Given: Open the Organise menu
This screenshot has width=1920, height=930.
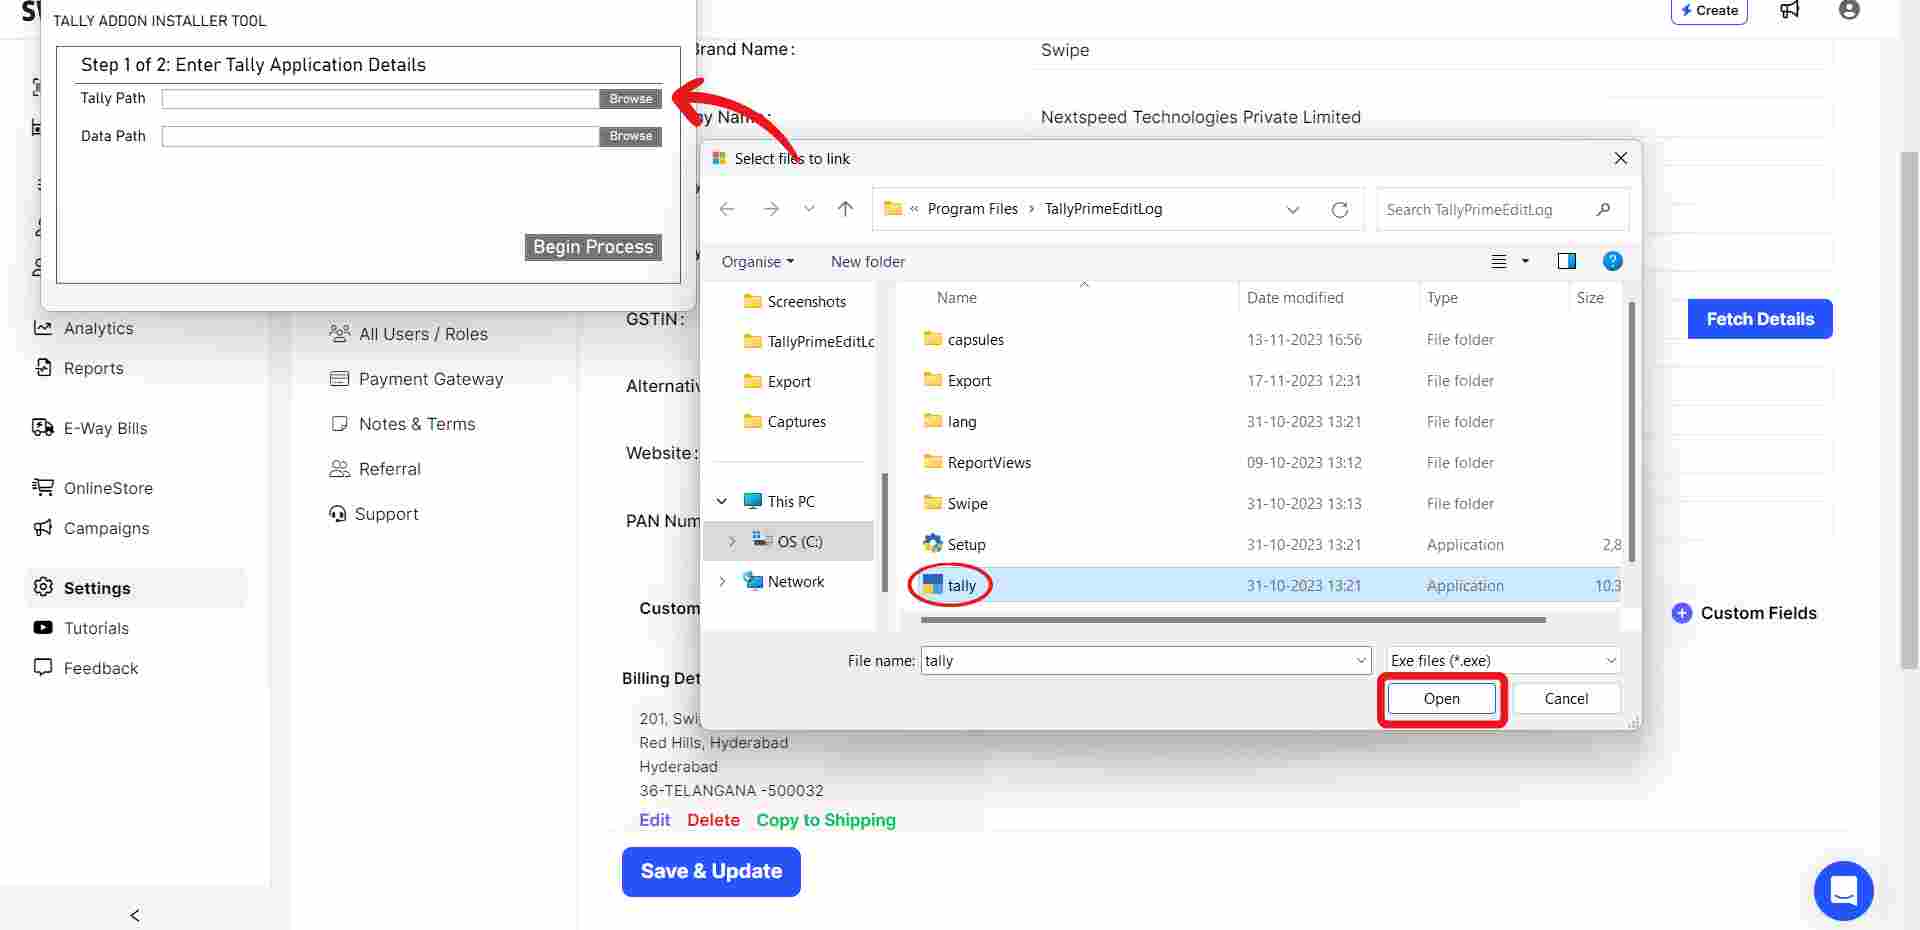Looking at the screenshot, I should (758, 261).
